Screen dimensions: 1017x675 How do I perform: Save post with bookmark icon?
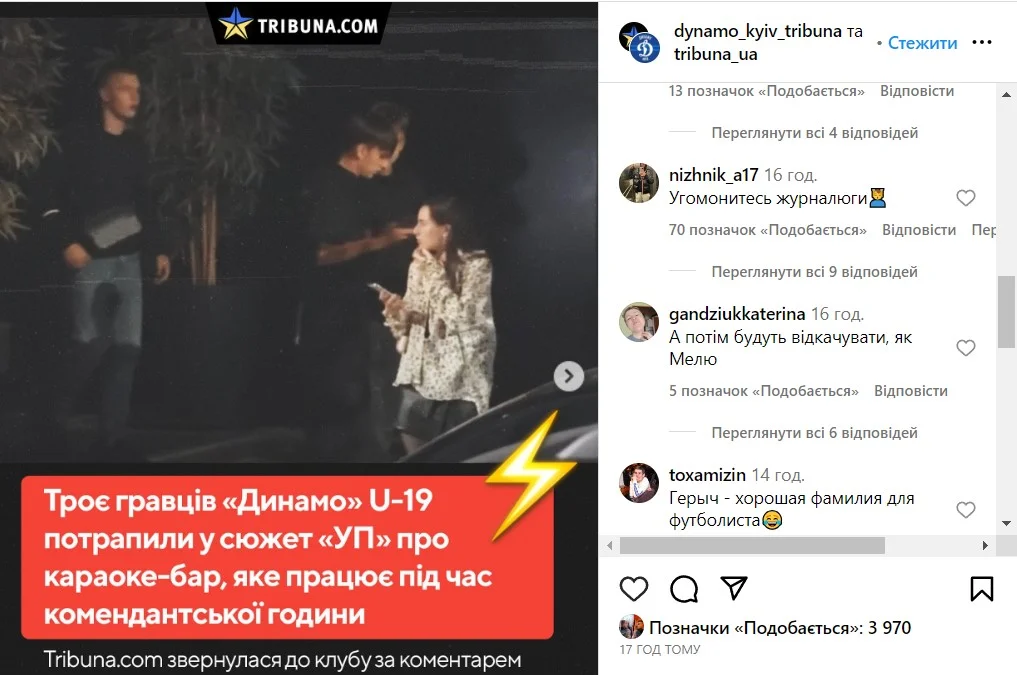[x=981, y=589]
